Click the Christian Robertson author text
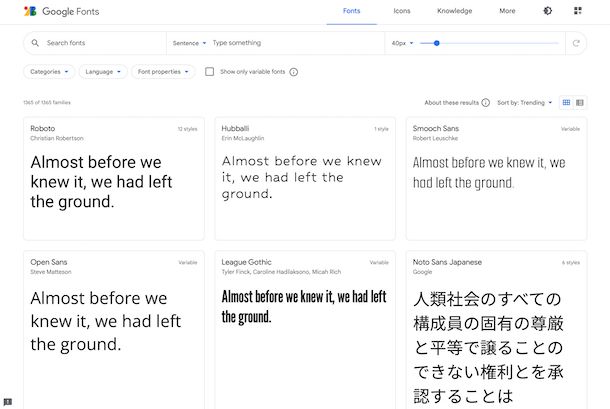This screenshot has width=610, height=409. (x=57, y=139)
